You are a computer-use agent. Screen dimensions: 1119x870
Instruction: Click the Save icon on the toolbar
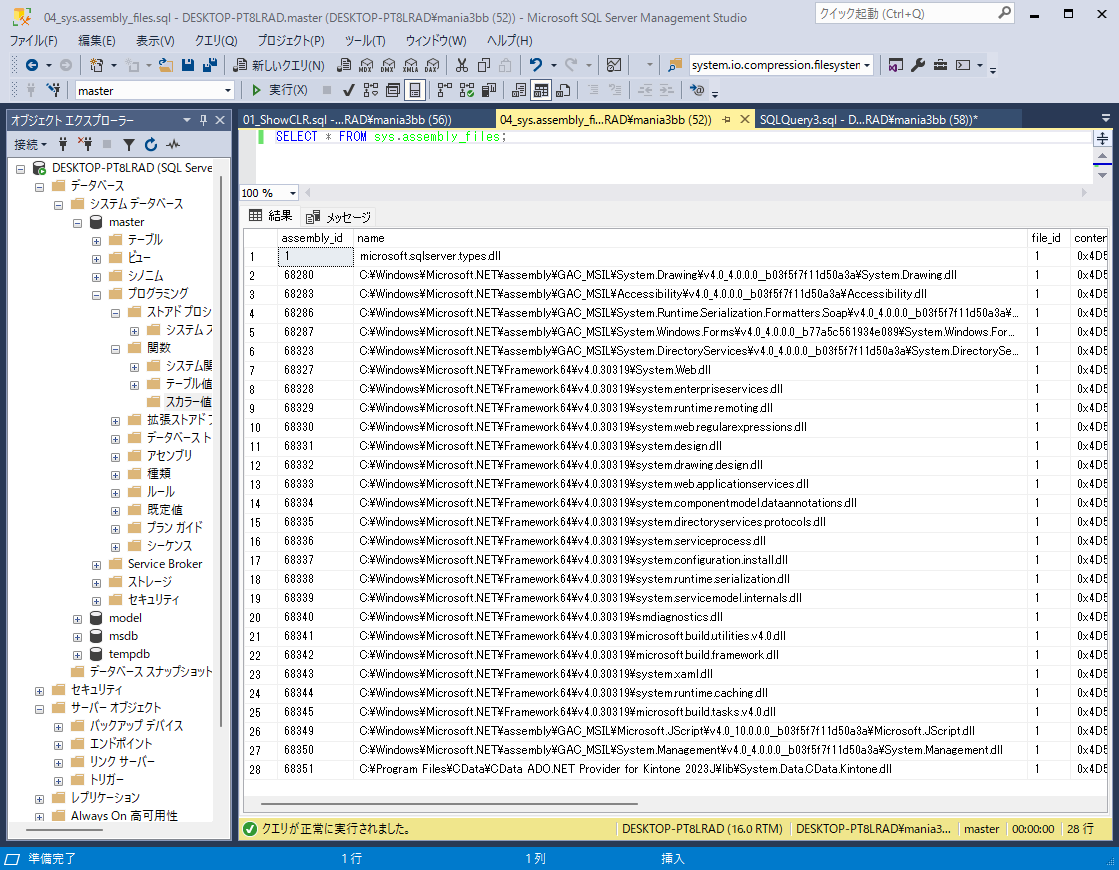tap(188, 66)
